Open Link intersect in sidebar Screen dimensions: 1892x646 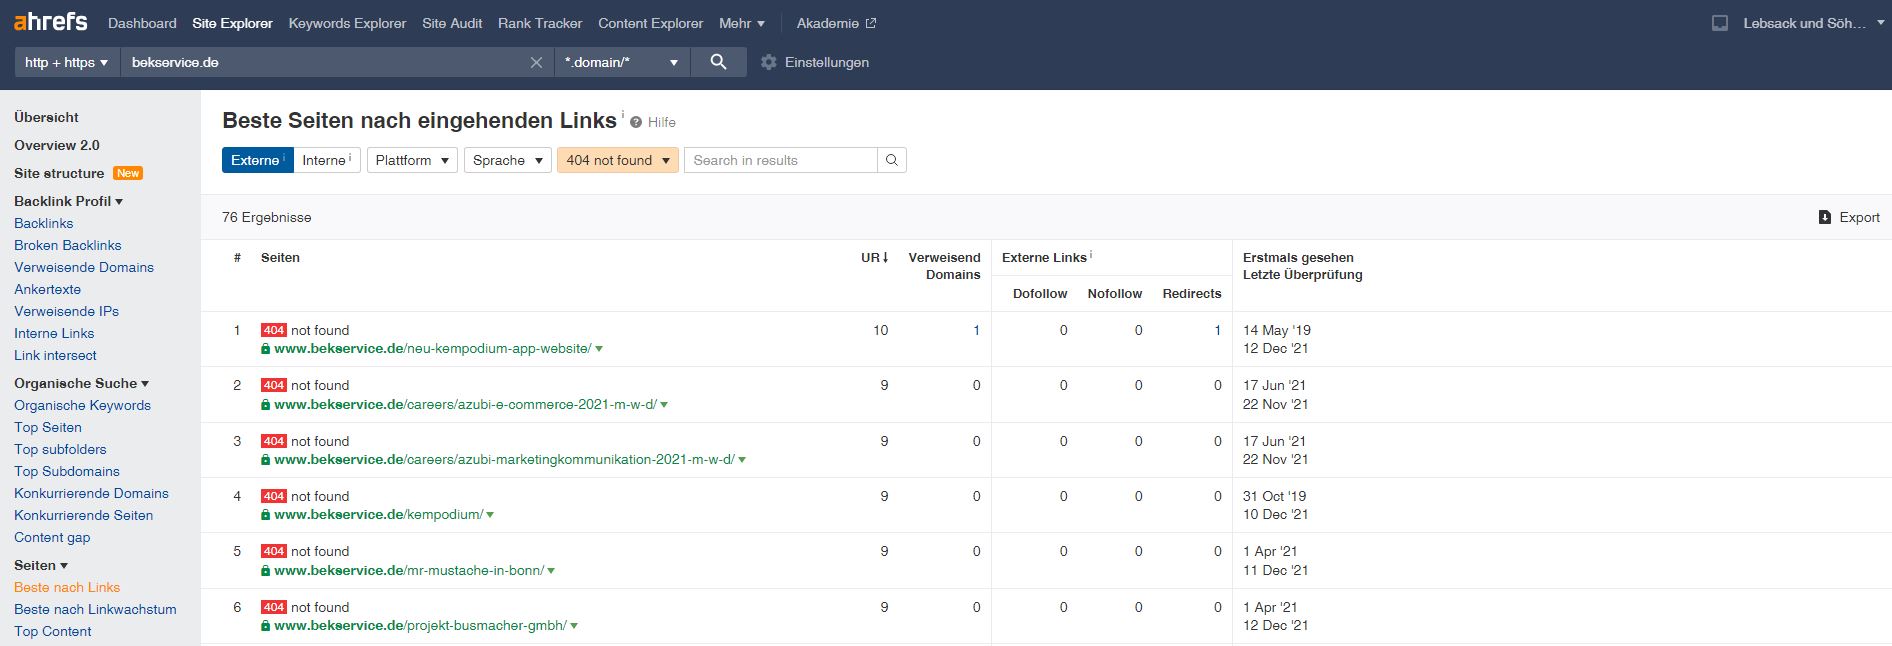click(55, 355)
